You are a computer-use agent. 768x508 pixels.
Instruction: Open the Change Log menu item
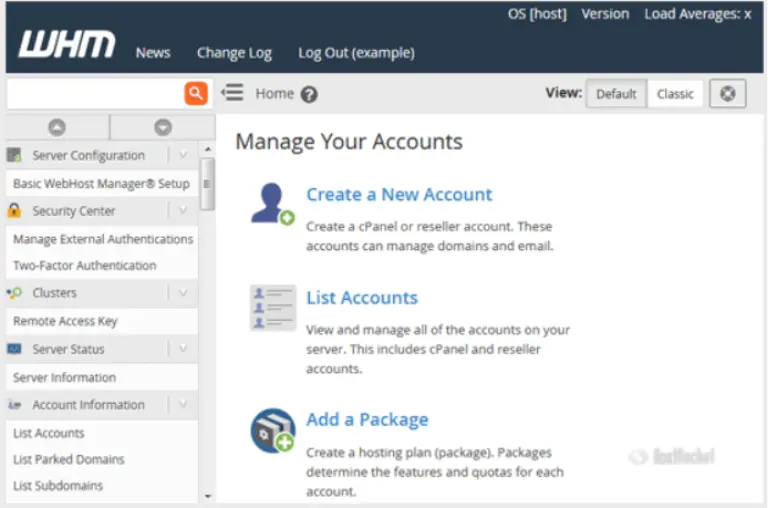pos(234,53)
